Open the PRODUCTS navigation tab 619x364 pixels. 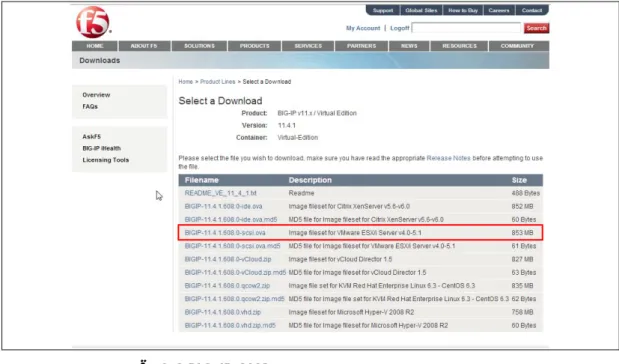[x=255, y=46]
